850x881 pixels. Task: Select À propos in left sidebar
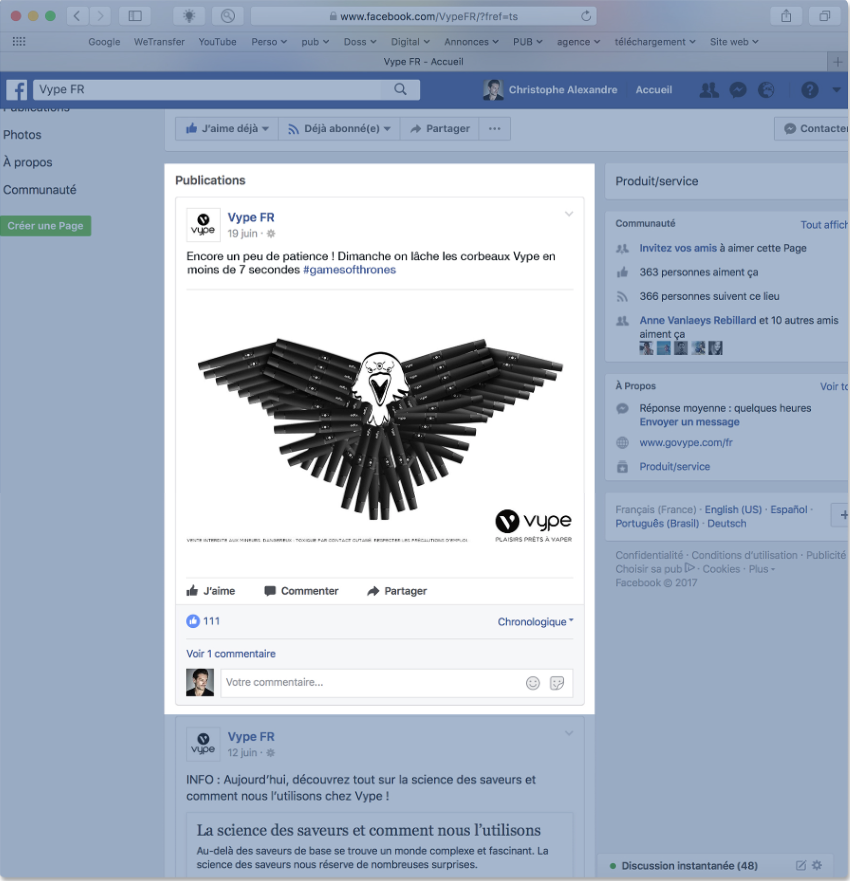click(28, 162)
